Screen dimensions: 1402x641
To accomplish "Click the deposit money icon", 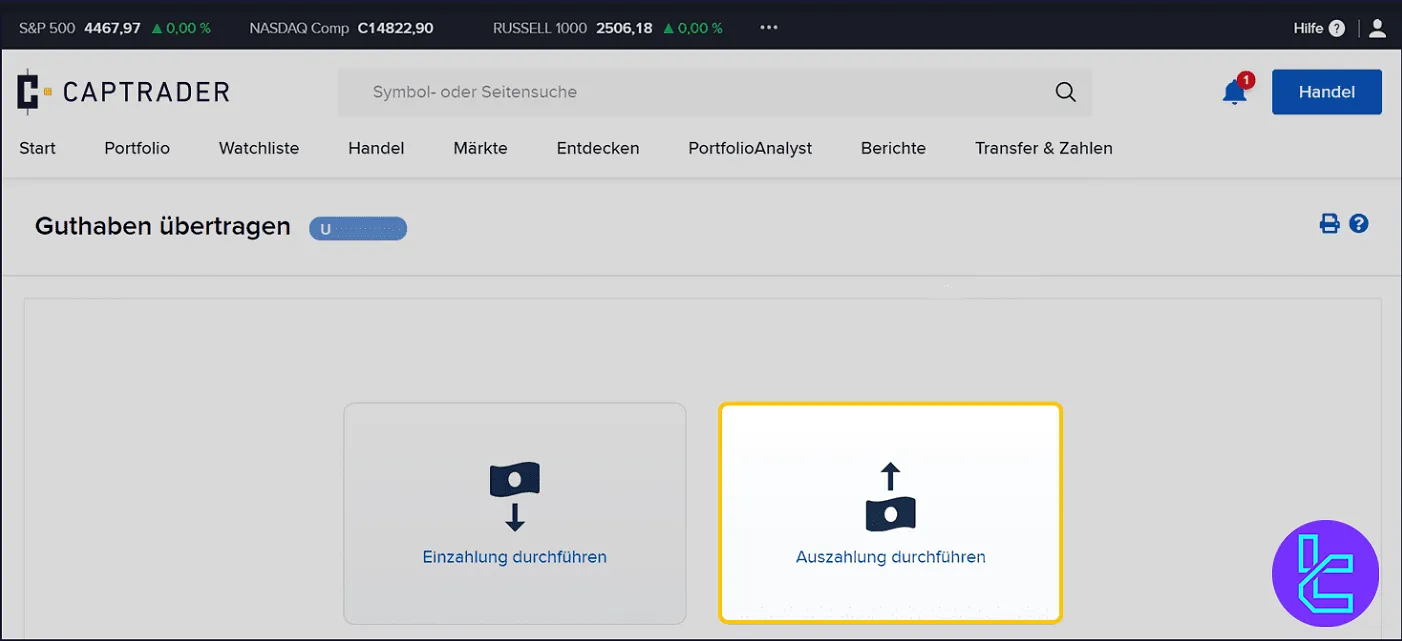I will click(x=514, y=496).
